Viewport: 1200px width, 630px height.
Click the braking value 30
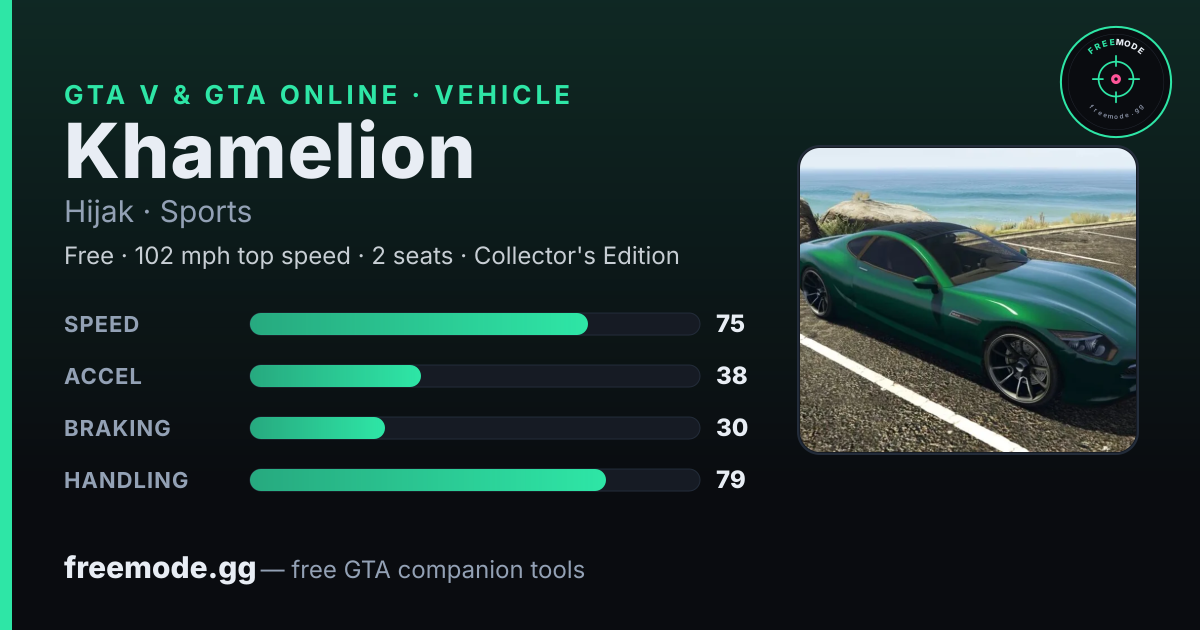732,428
